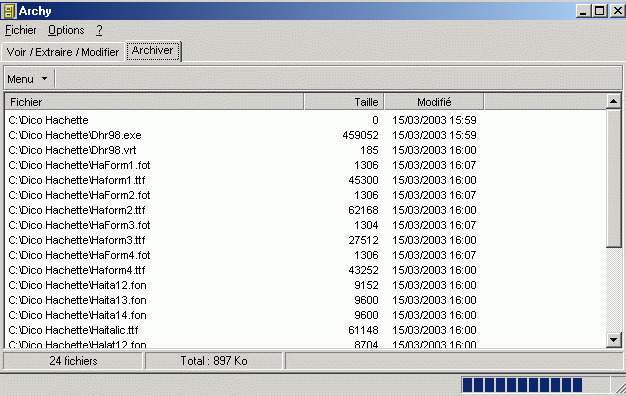The width and height of the screenshot is (626, 396).
Task: Click the Total : 897 Ko status panel
Action: 214,361
